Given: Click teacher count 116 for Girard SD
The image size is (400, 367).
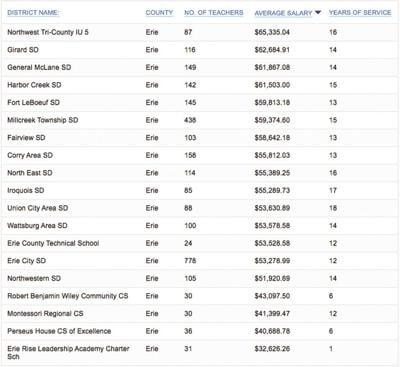Looking at the screenshot, I should (190, 50).
